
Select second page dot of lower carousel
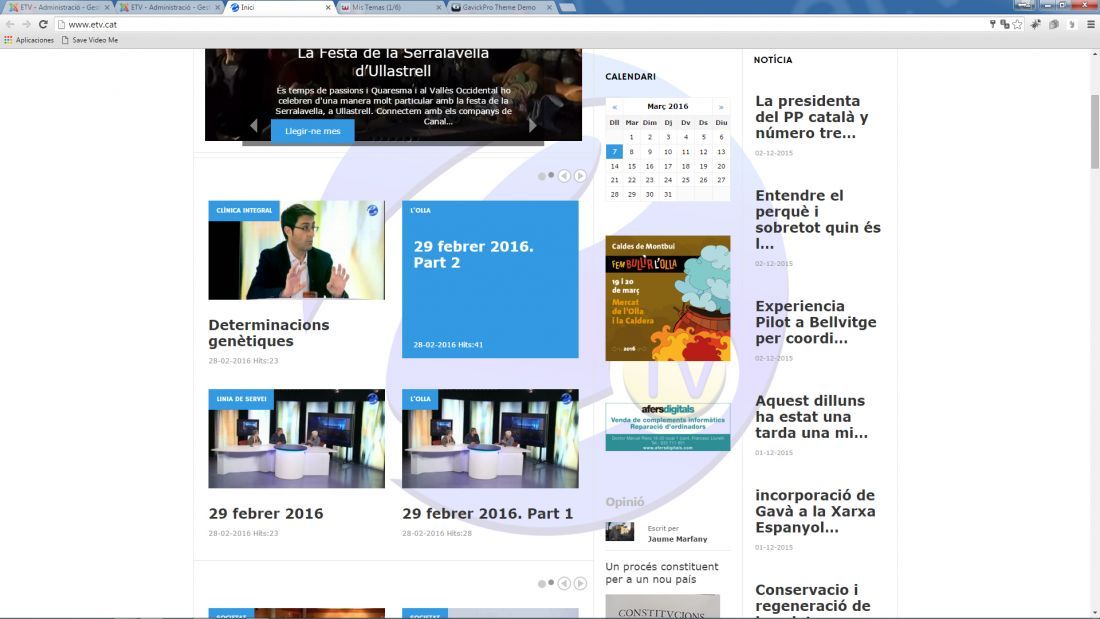pyautogui.click(x=551, y=583)
